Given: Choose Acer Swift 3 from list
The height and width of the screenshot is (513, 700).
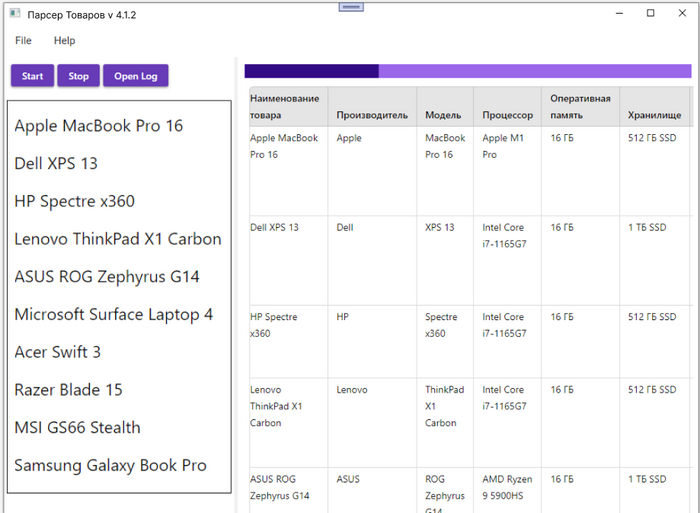Looking at the screenshot, I should coord(57,352).
